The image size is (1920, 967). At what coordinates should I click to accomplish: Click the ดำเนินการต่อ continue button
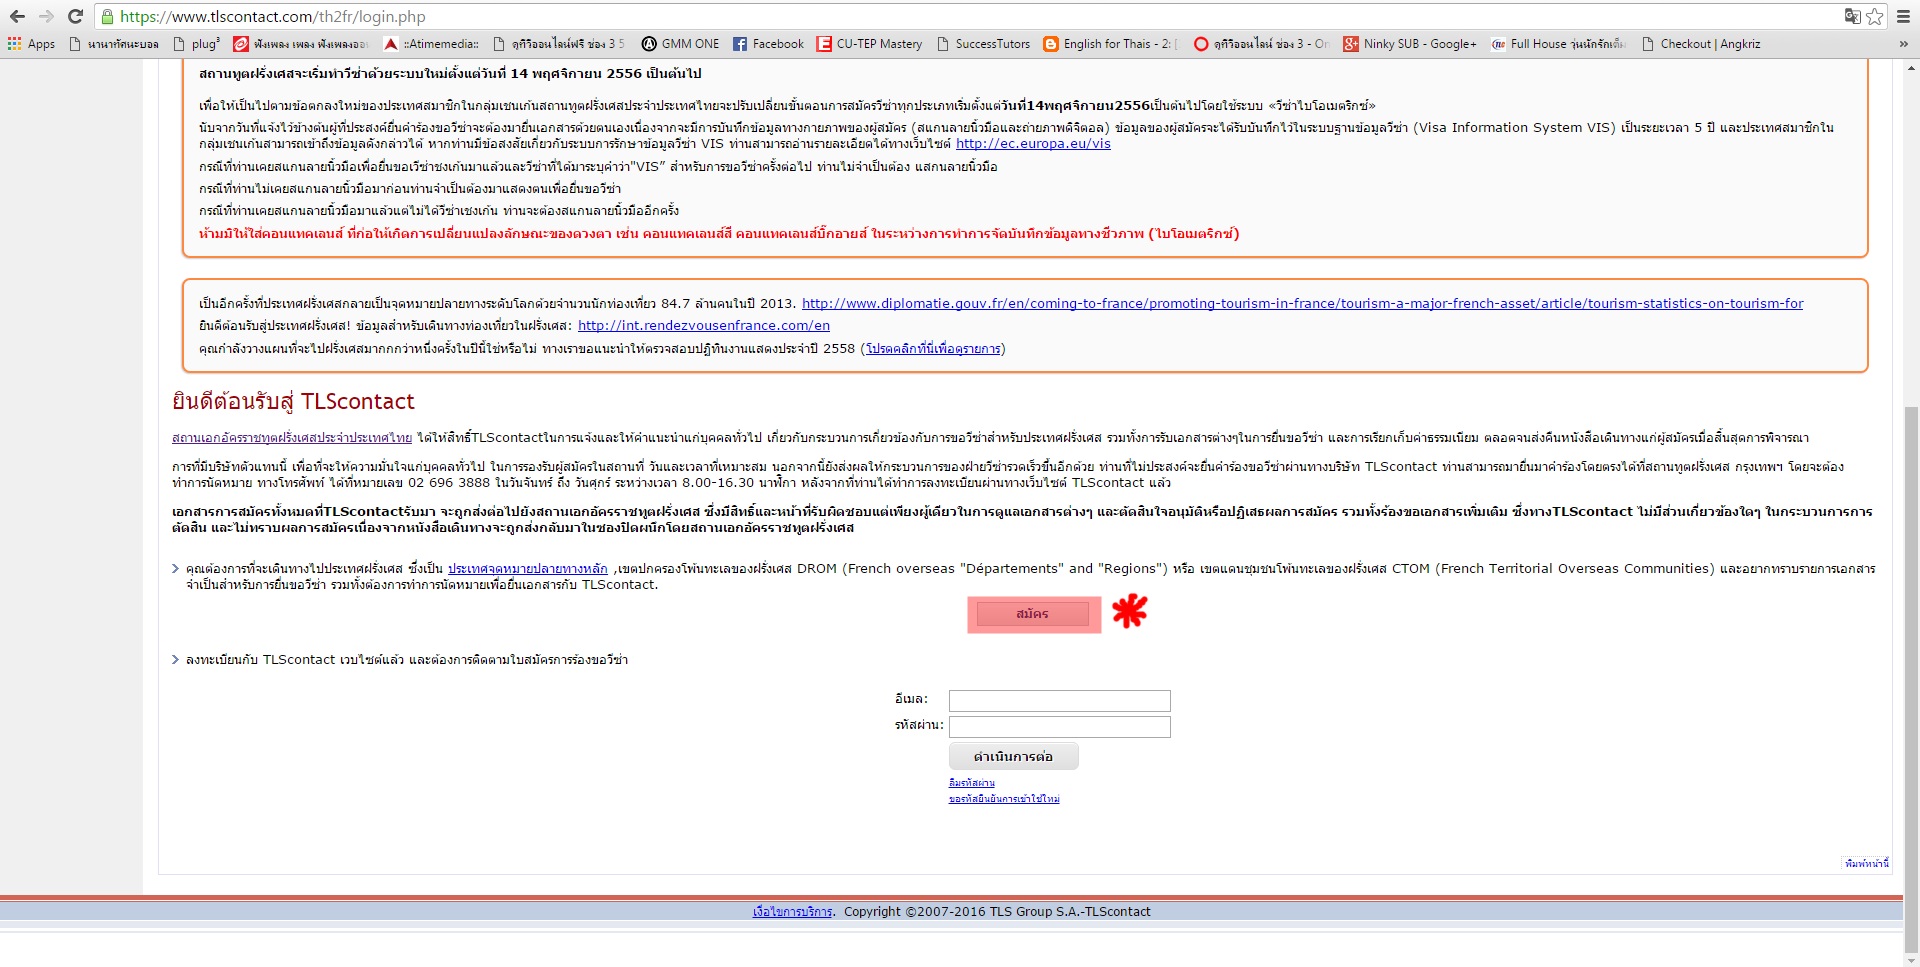coord(1014,757)
